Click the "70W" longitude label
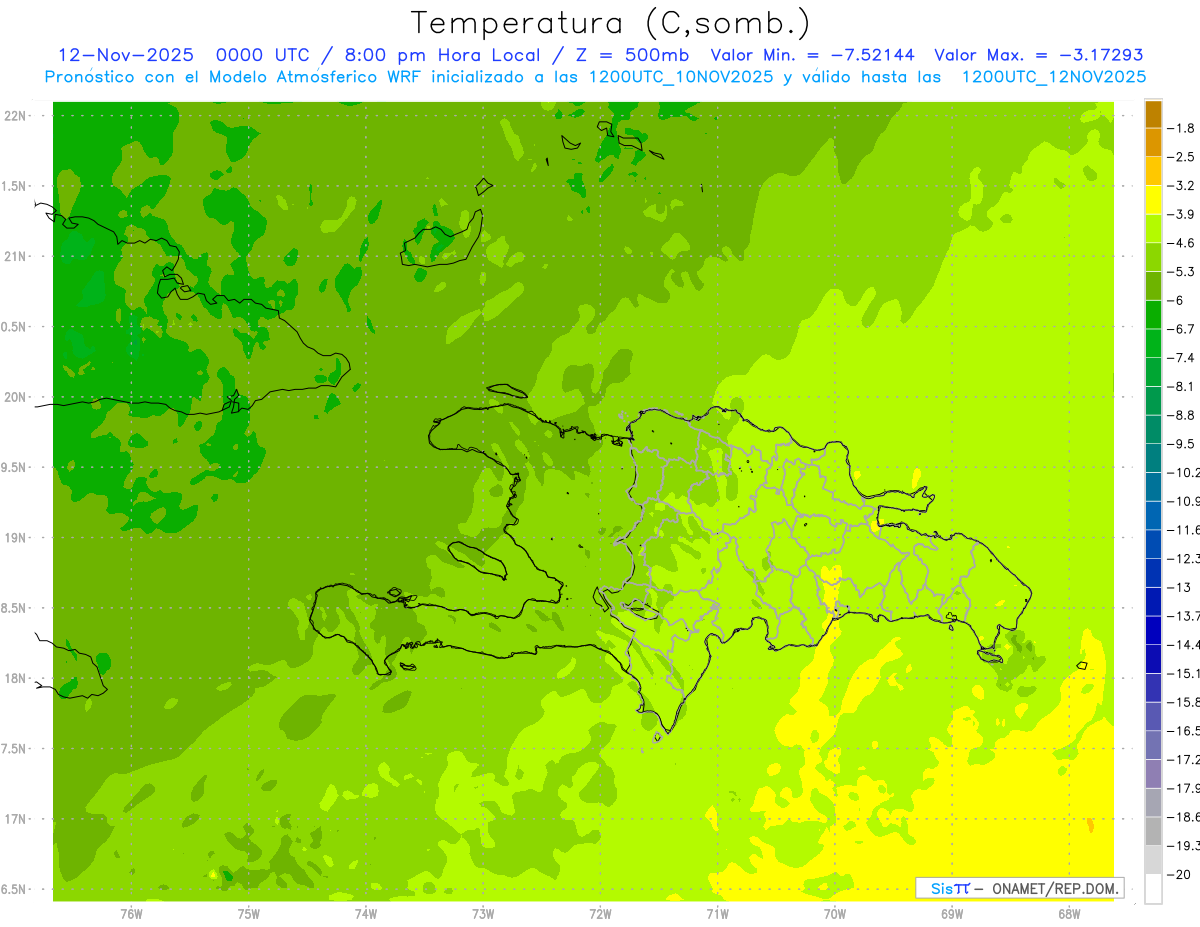 [835, 914]
